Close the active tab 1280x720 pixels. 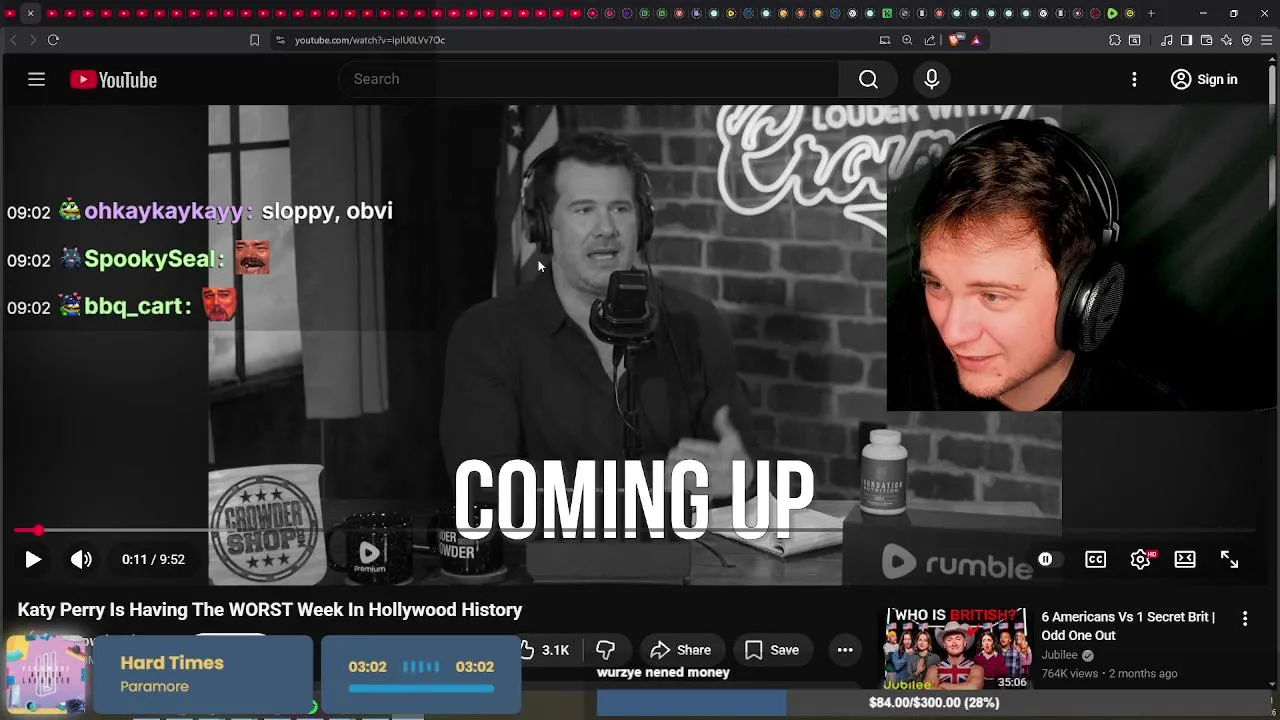(30, 13)
